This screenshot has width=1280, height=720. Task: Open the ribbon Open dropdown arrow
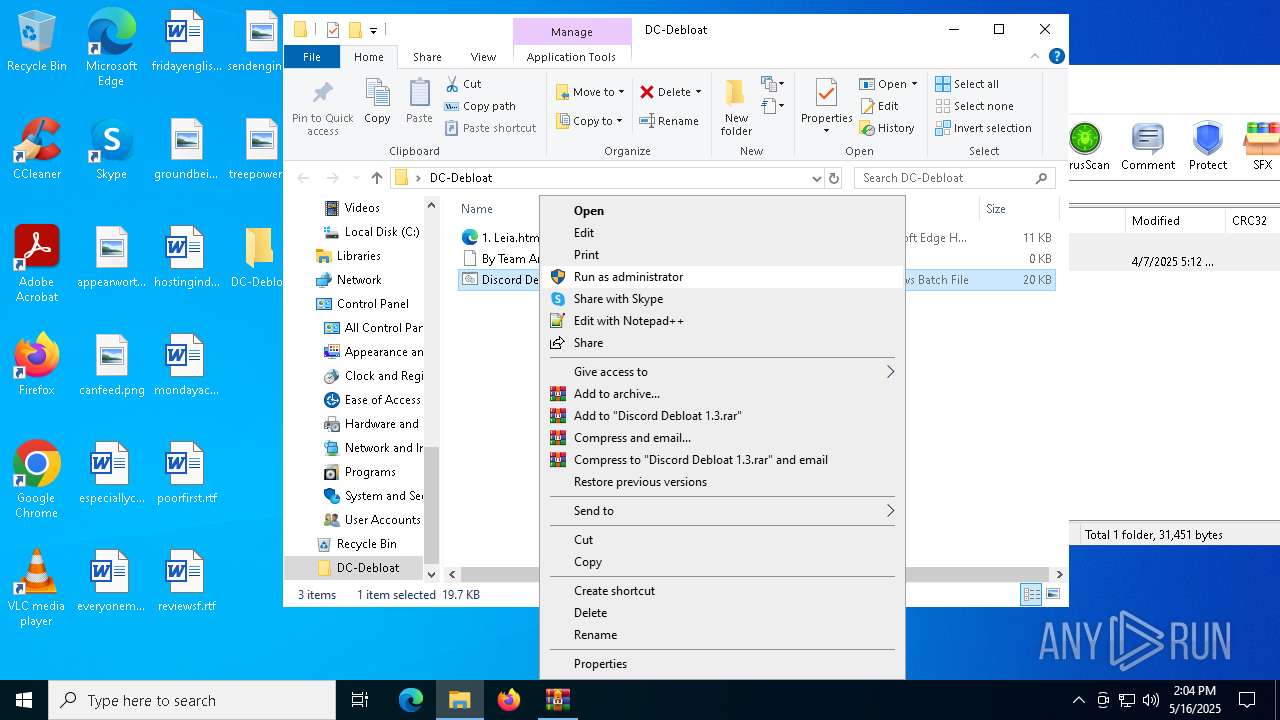coord(914,84)
